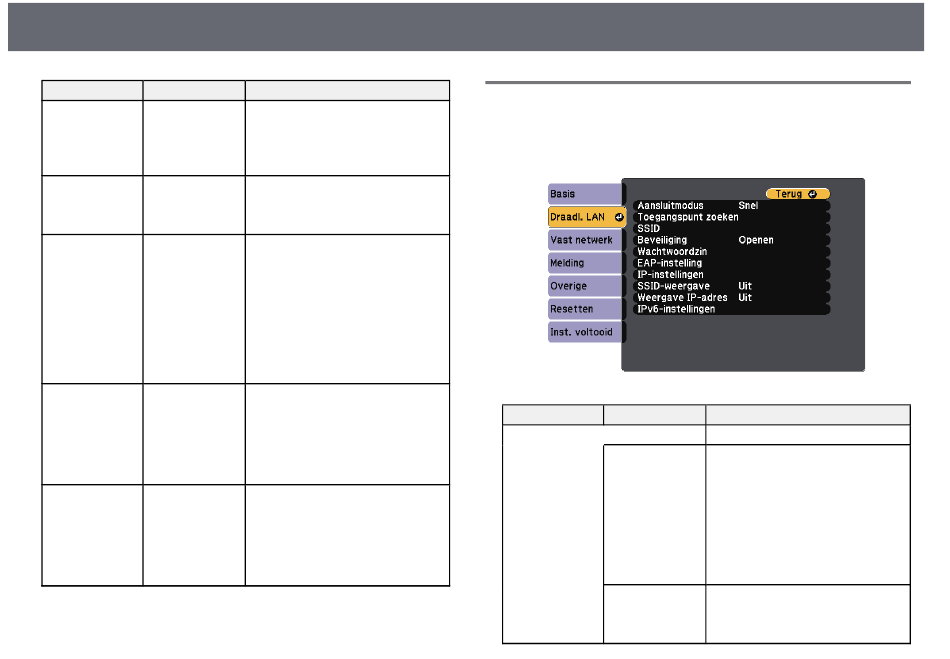Viewport: 950px width, 659px height.
Task: Open the IPv6-instellingen entry
Action: [732, 309]
